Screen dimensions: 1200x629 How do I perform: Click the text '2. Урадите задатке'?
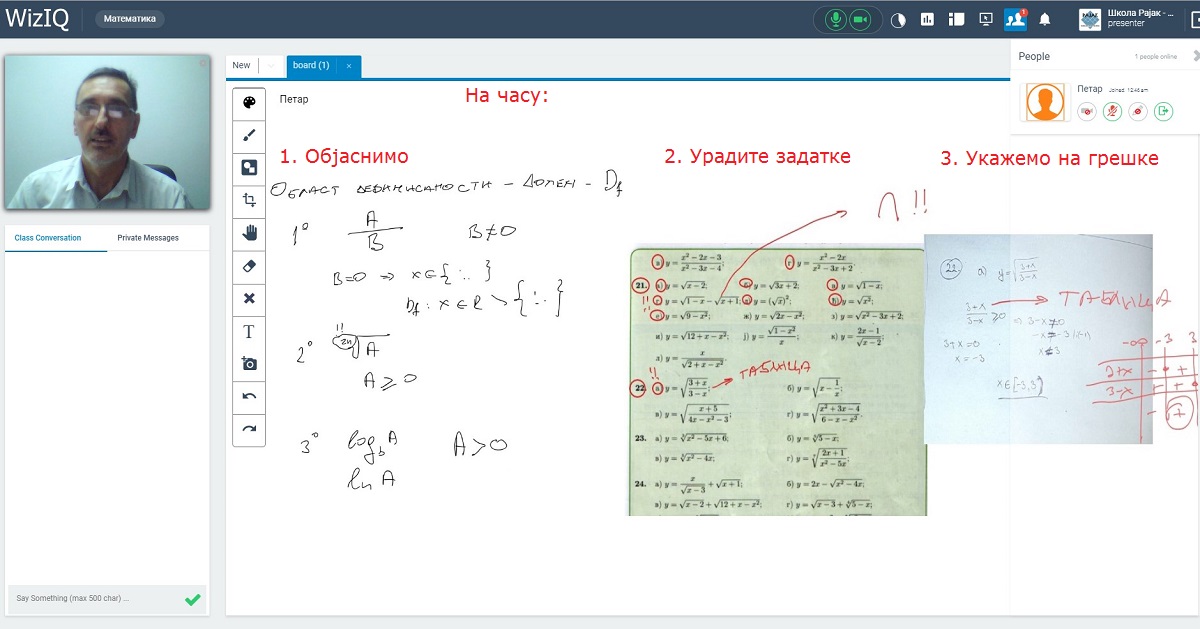[758, 156]
